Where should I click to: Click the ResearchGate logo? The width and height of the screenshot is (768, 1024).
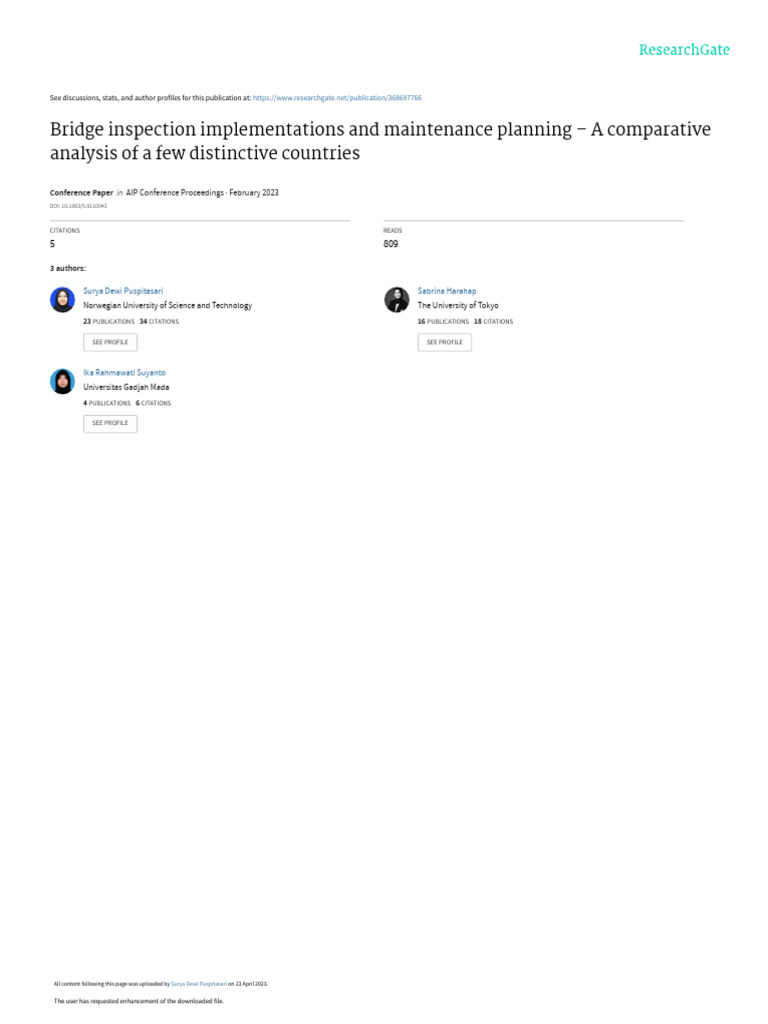pyautogui.click(x=684, y=50)
